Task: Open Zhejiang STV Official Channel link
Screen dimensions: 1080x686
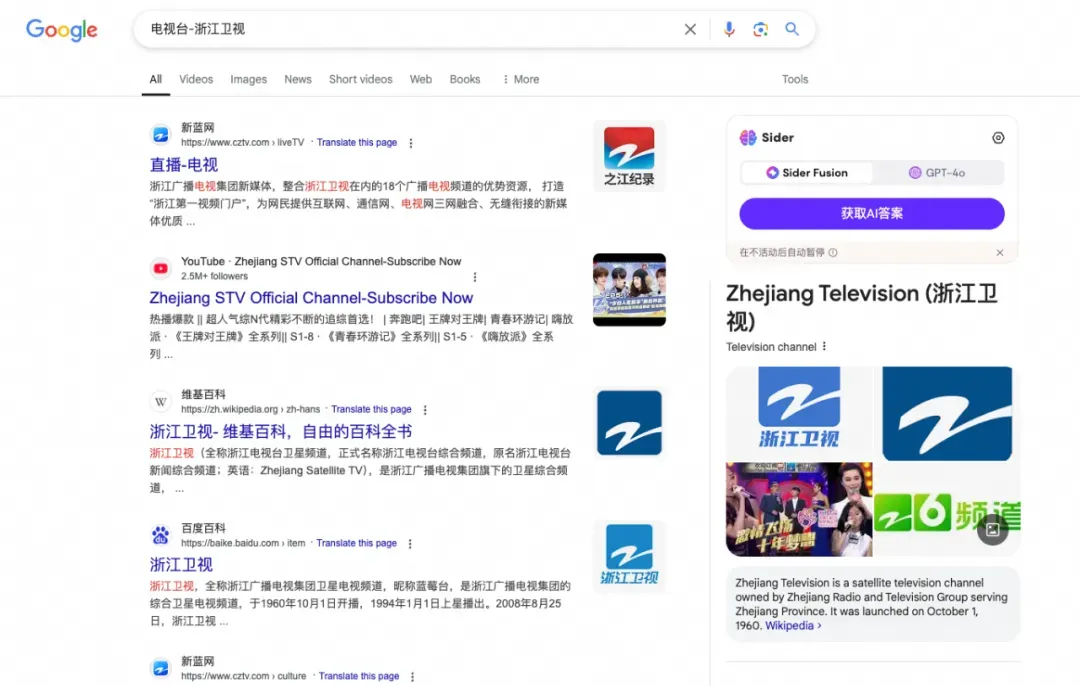Action: coord(311,298)
